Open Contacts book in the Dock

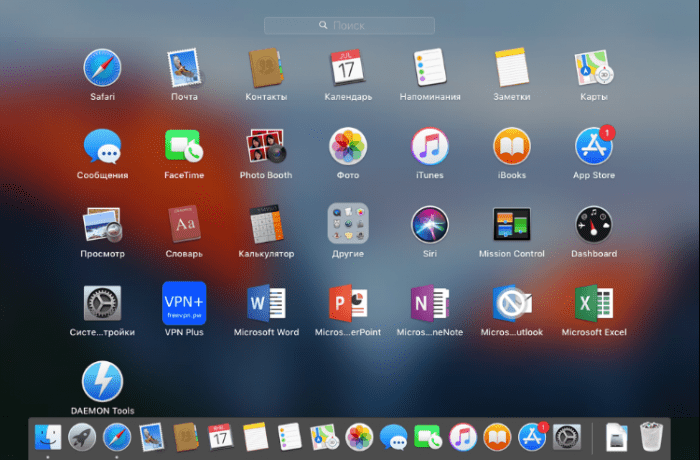tap(186, 437)
